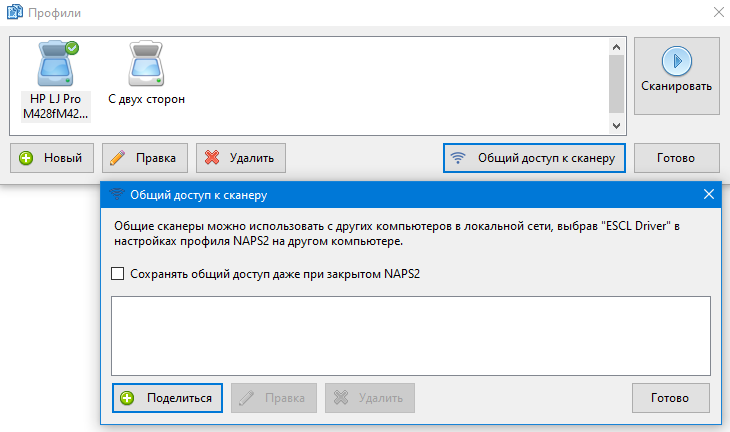Close the Профили window
This screenshot has width=730, height=432.
point(717,13)
